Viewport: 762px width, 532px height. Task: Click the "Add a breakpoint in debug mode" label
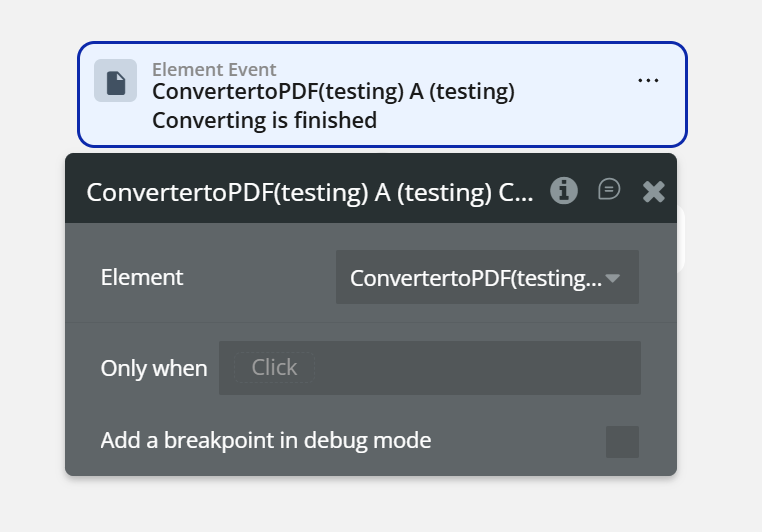point(266,440)
